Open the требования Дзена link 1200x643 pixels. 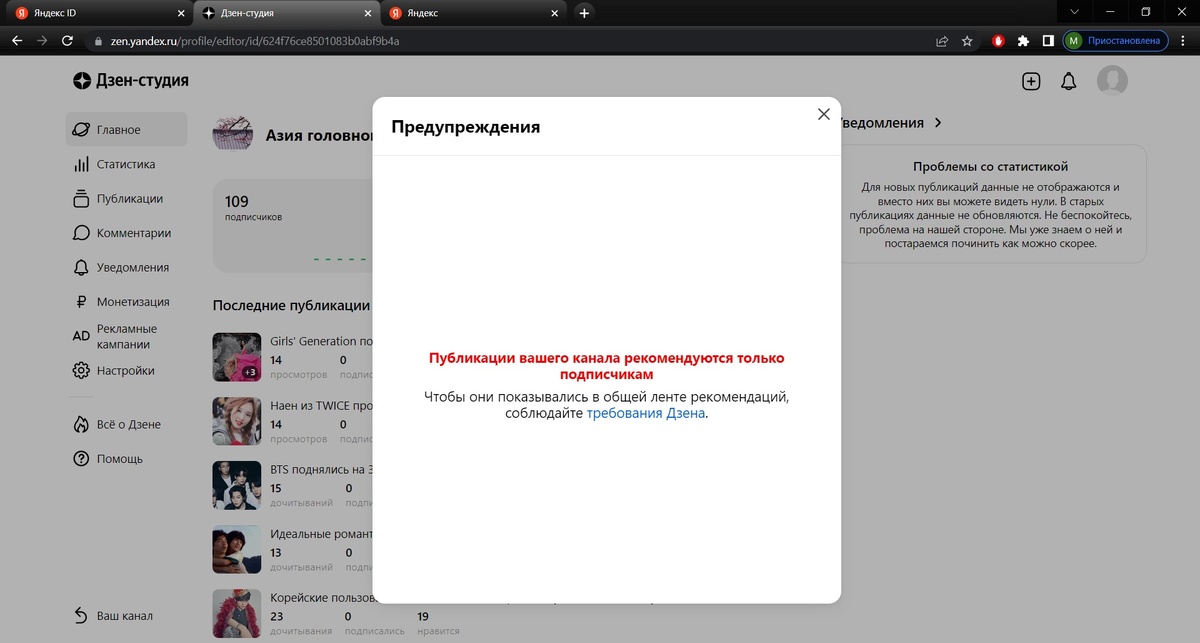(x=646, y=413)
